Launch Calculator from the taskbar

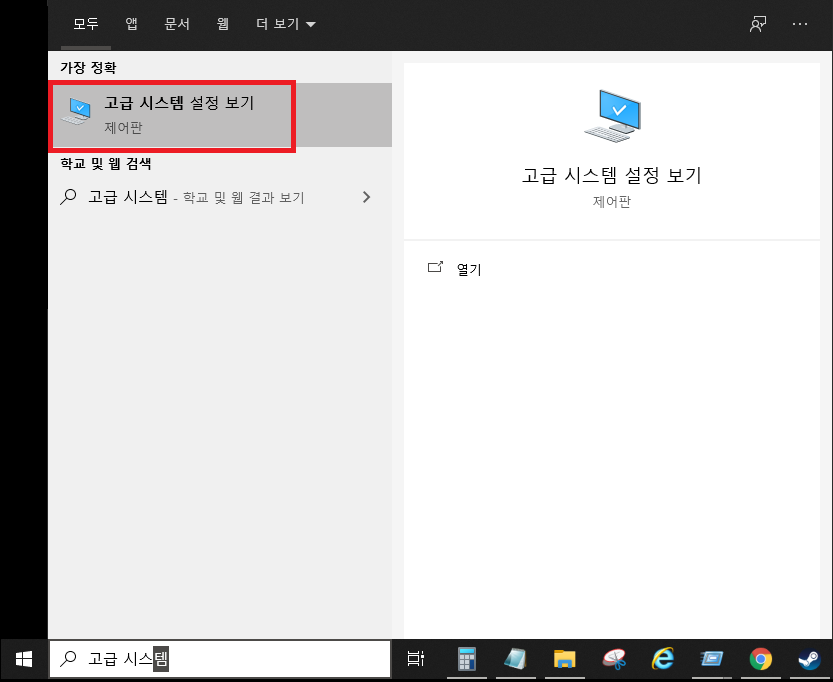[x=466, y=659]
